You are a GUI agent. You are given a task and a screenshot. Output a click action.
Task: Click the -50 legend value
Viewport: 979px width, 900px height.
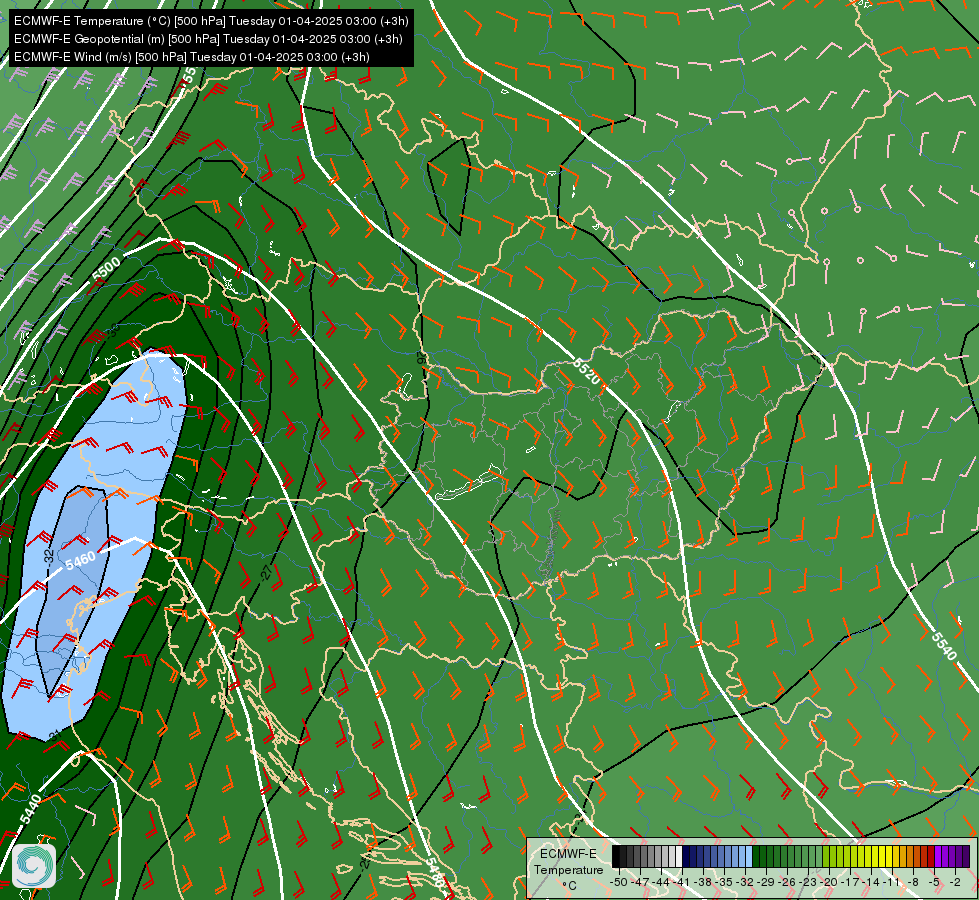point(619,882)
